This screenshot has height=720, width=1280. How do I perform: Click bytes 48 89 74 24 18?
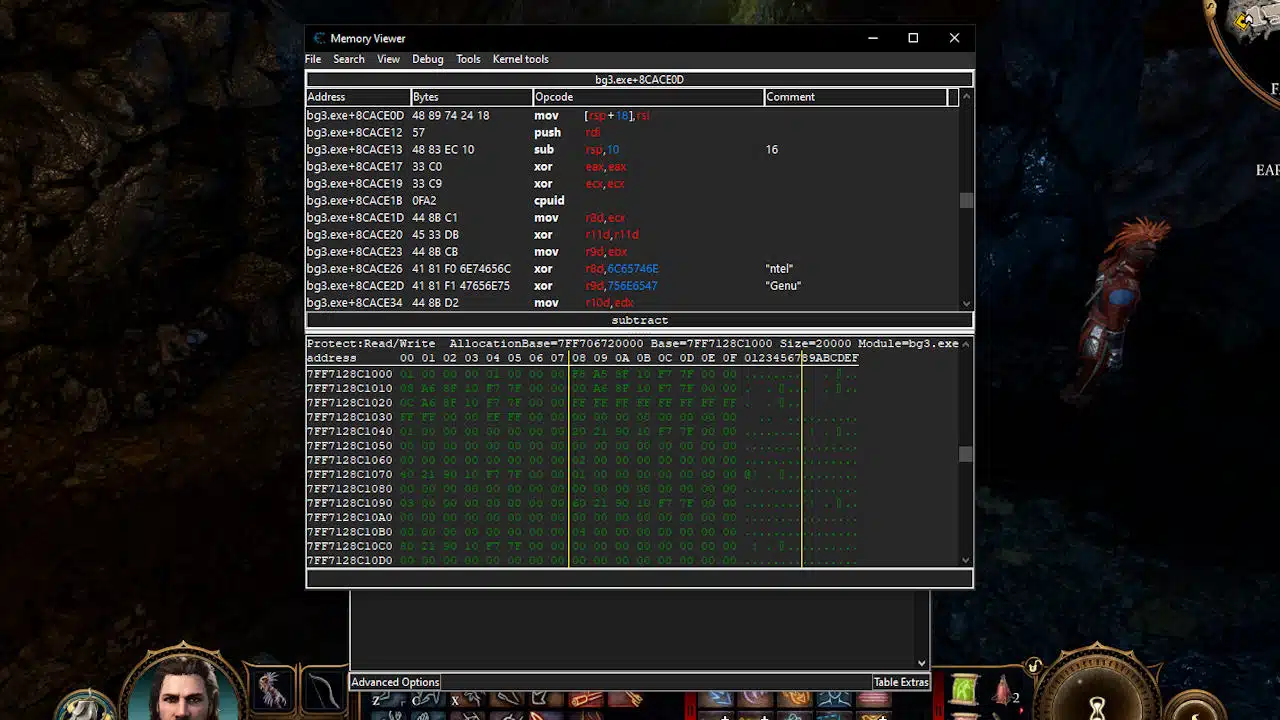(451, 116)
